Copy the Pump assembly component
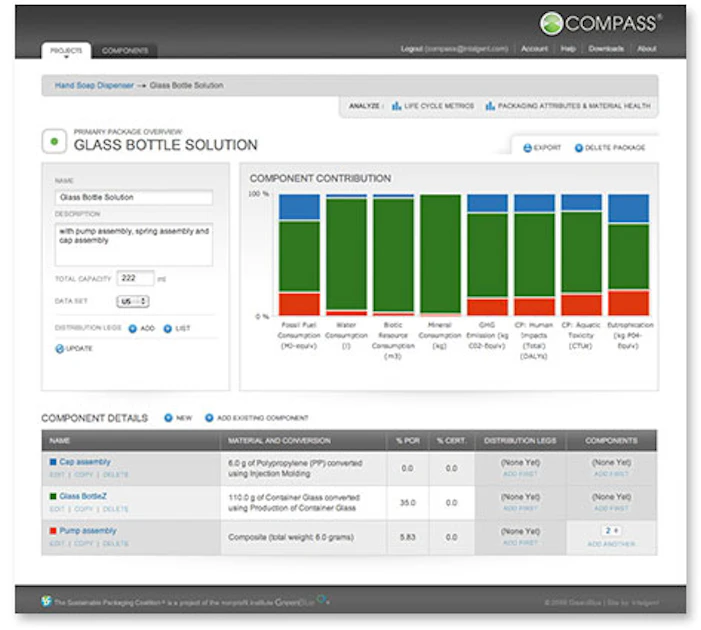The height and width of the screenshot is (630, 701). 84,544
